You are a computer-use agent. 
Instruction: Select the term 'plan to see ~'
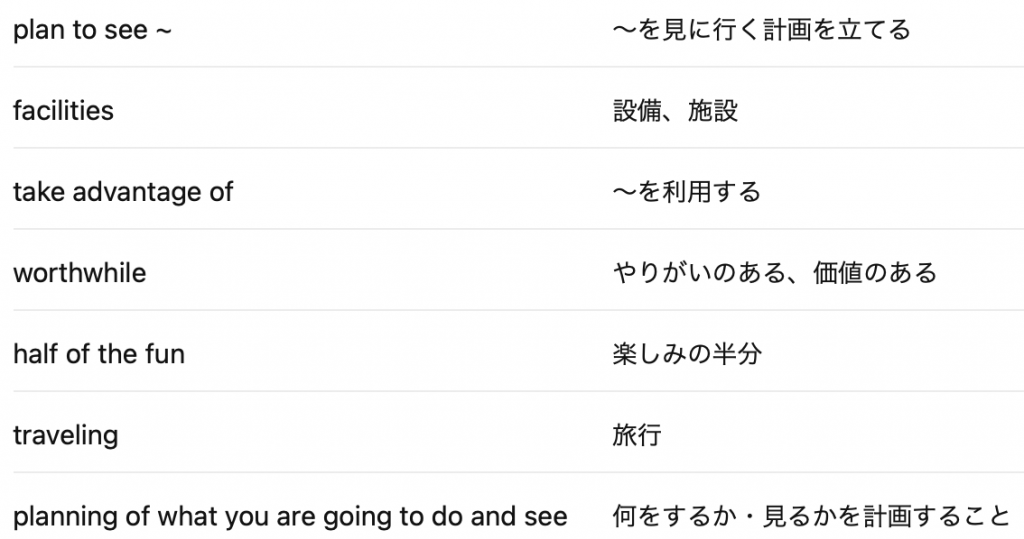pos(92,30)
